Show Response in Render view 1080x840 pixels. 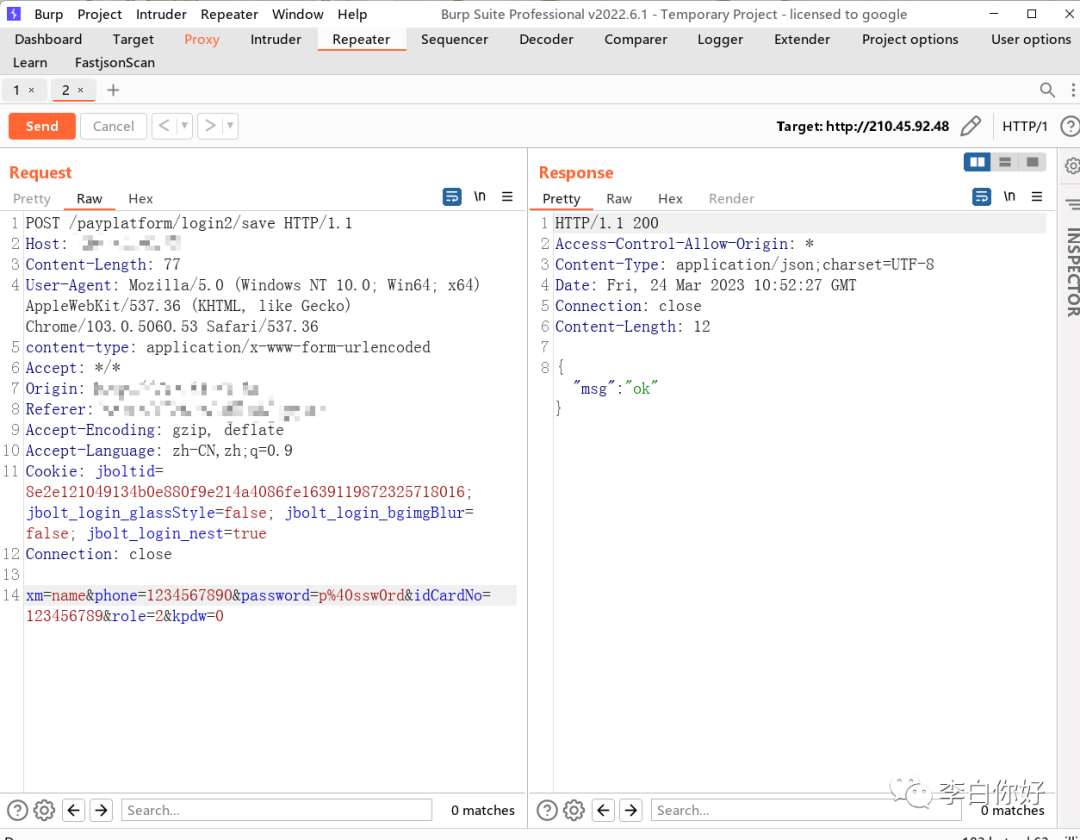click(731, 198)
